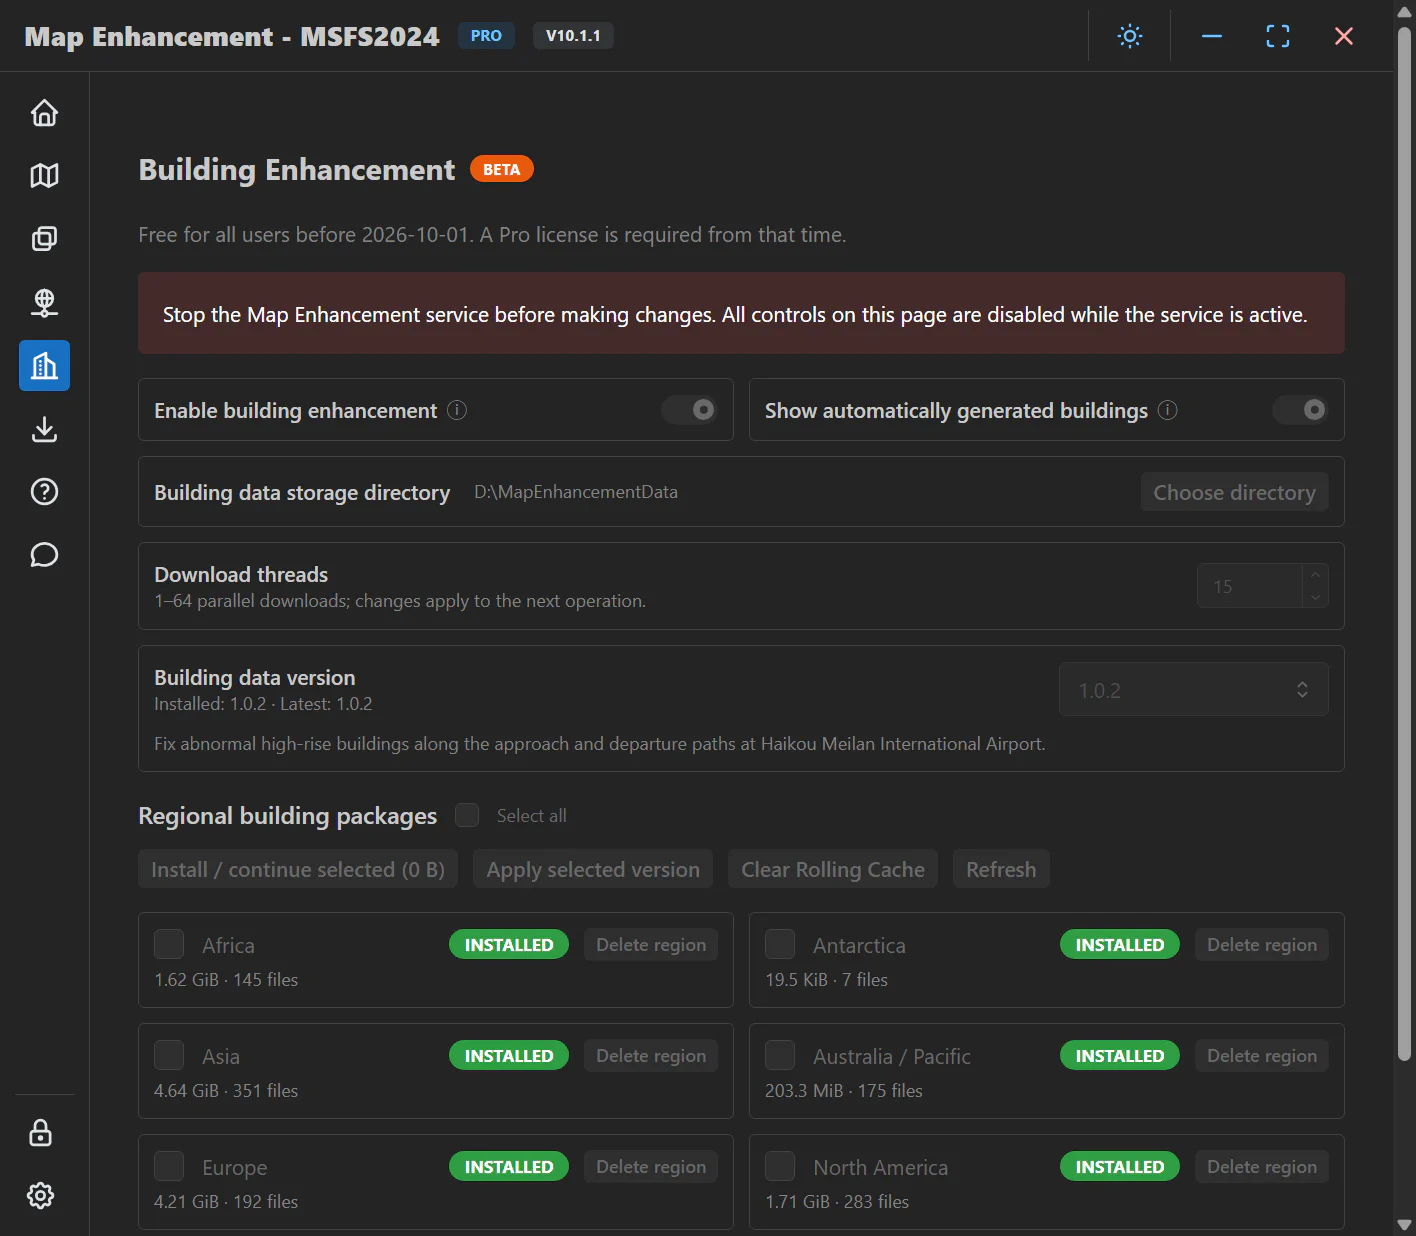Screen dimensions: 1416x1236
Task: Open the chat feedback bubble icon
Action: [x=44, y=555]
